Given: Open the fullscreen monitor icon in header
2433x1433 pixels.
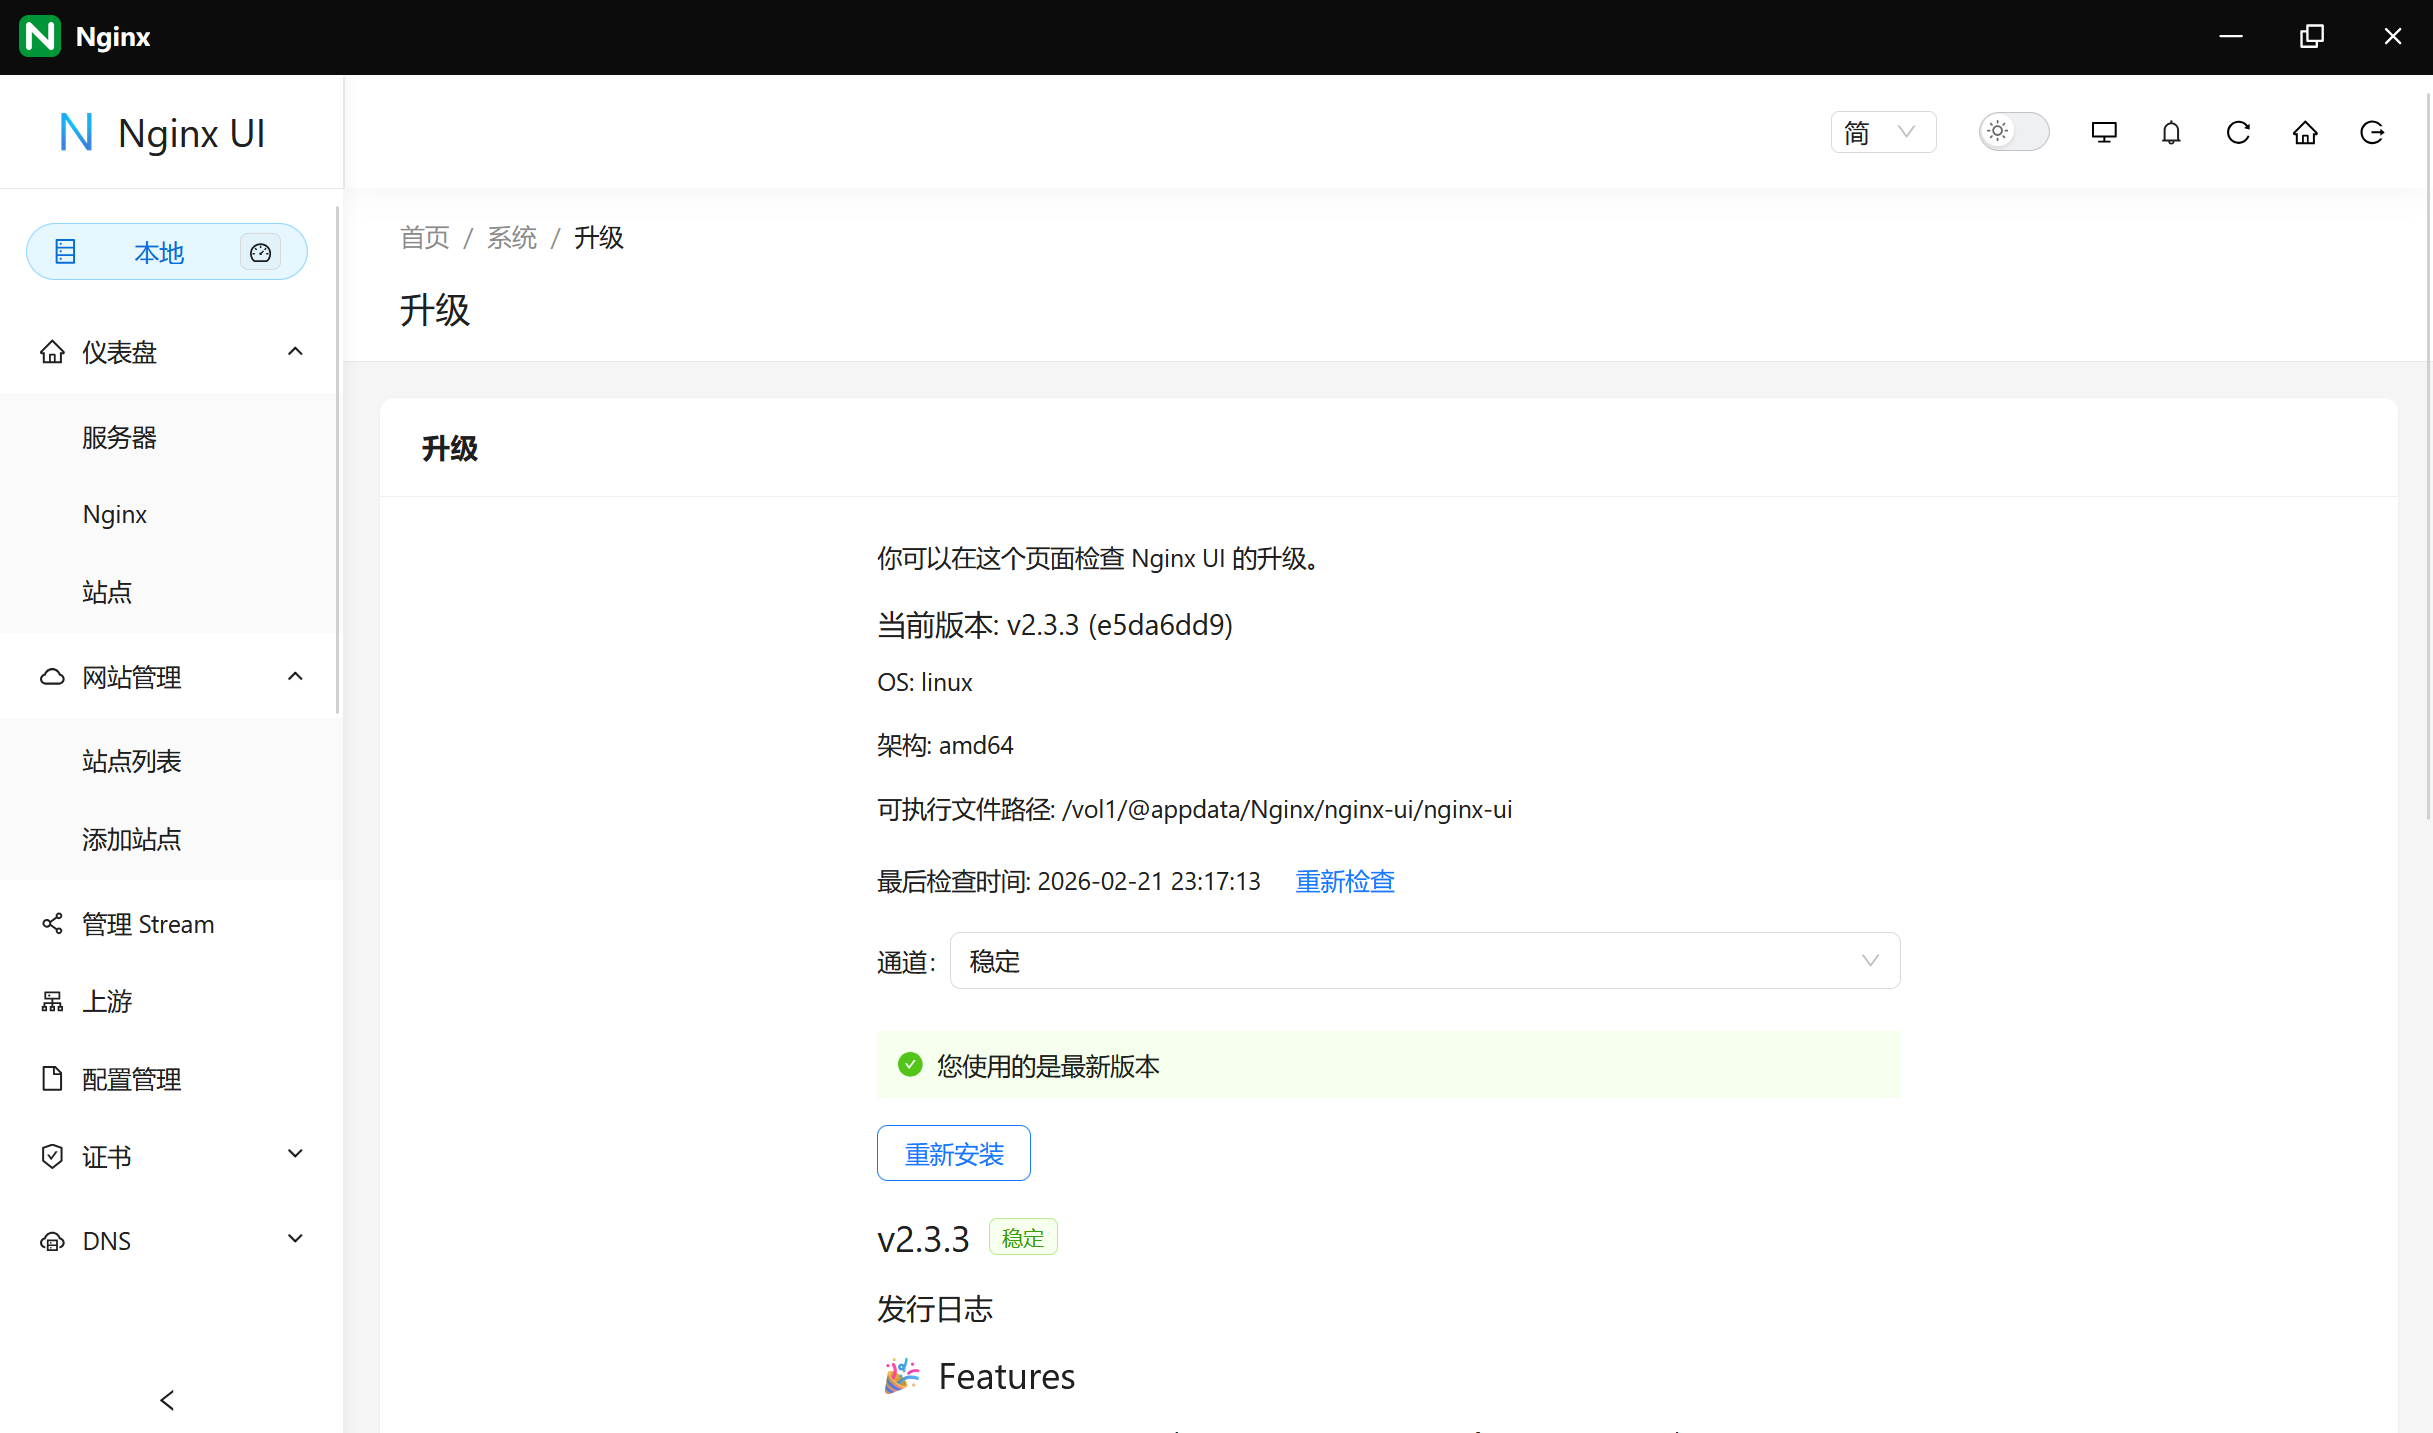Looking at the screenshot, I should click(x=2103, y=132).
